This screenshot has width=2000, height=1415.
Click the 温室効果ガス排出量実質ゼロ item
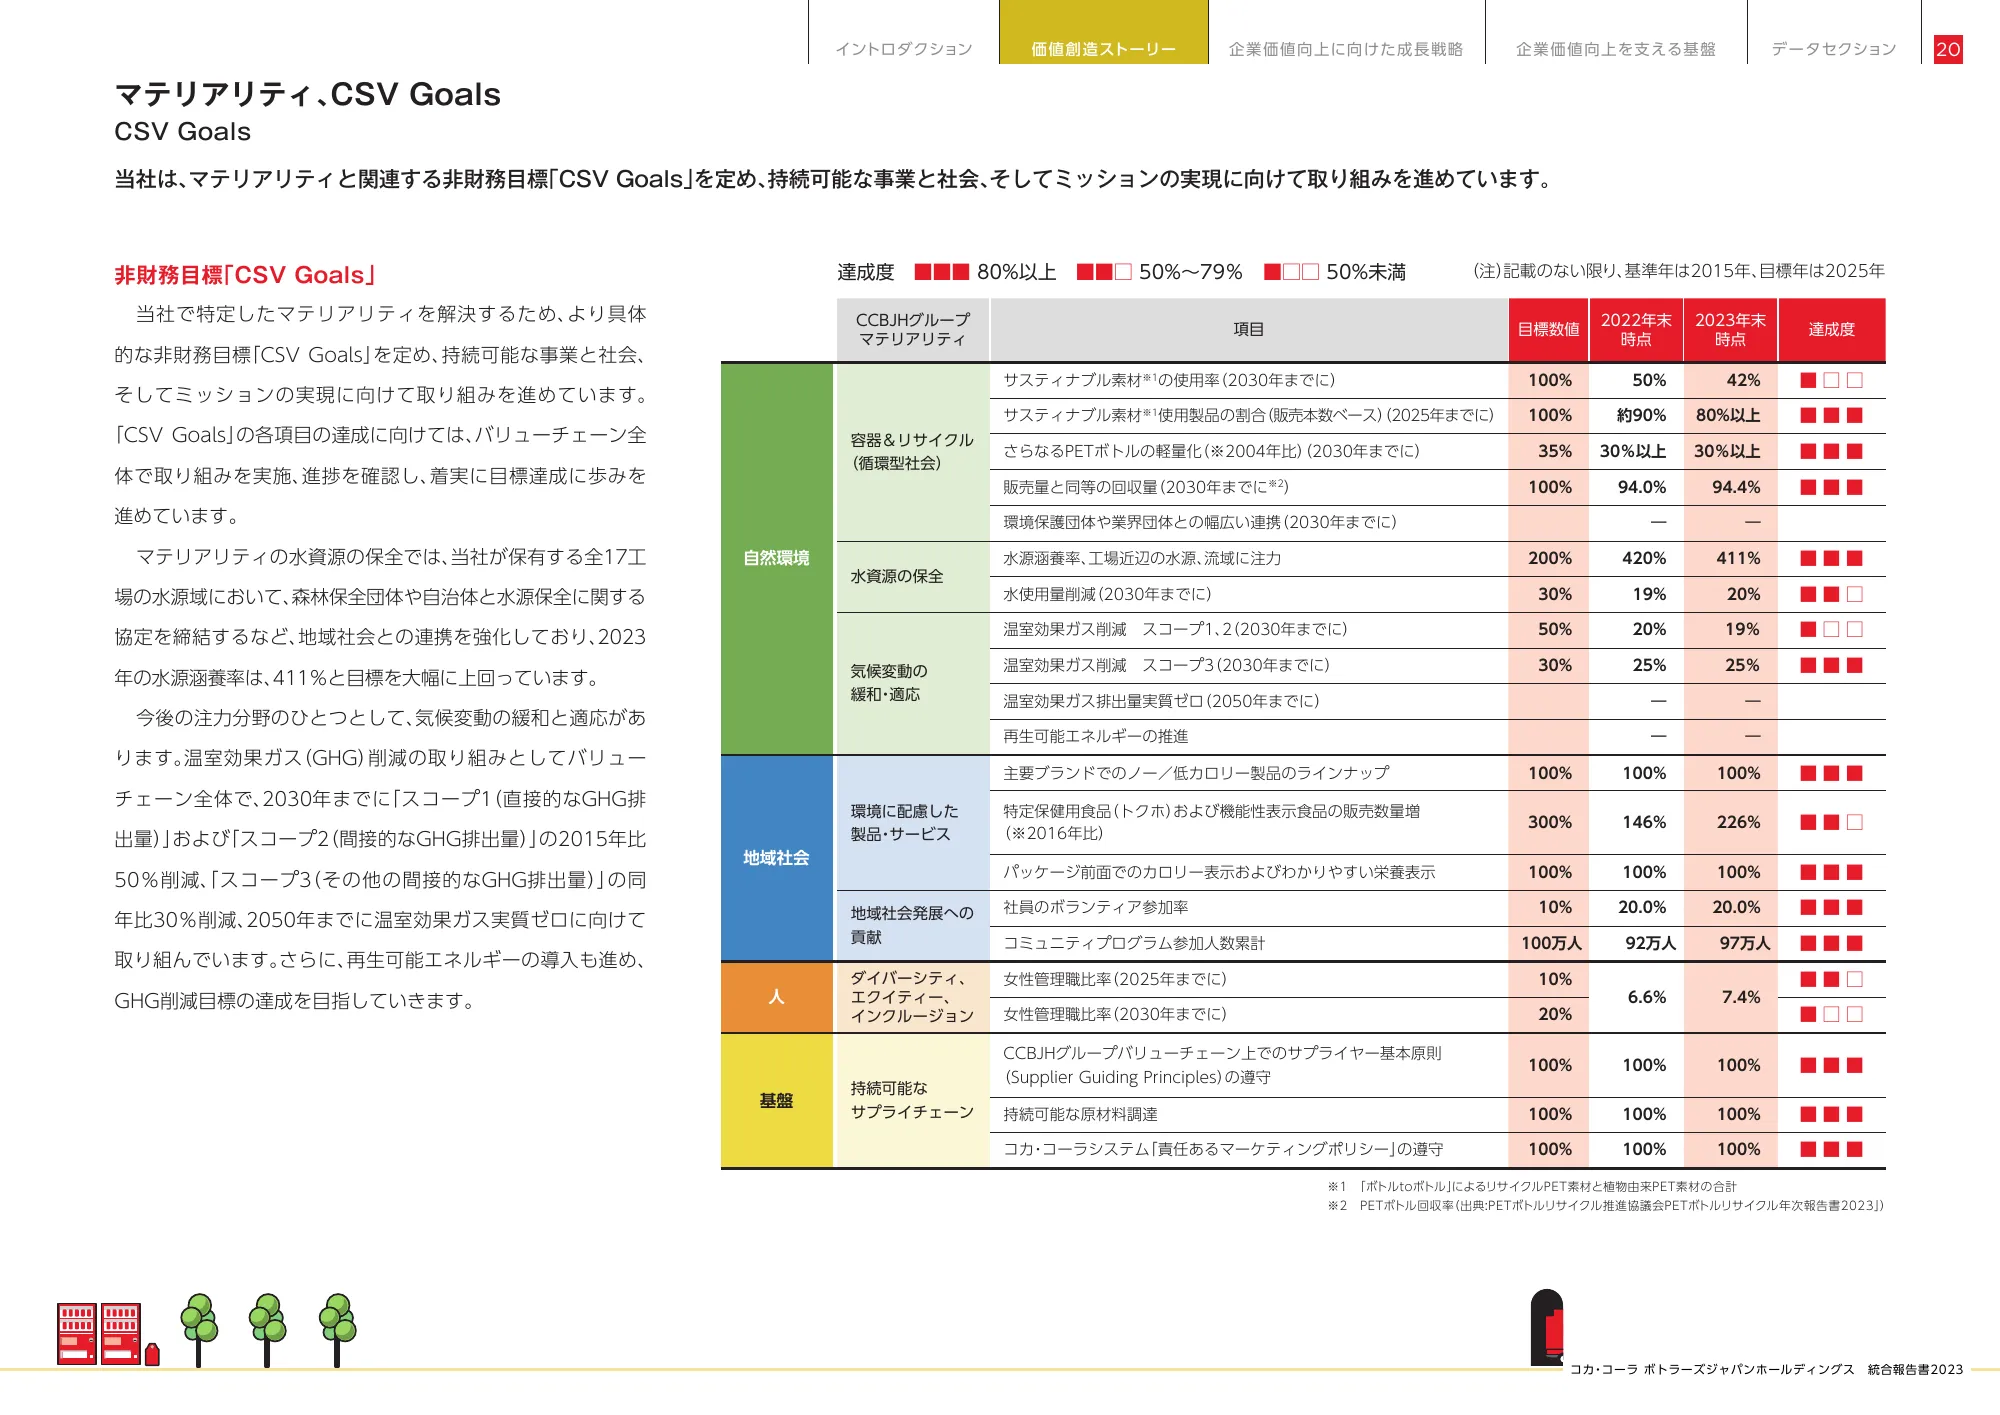1161,701
